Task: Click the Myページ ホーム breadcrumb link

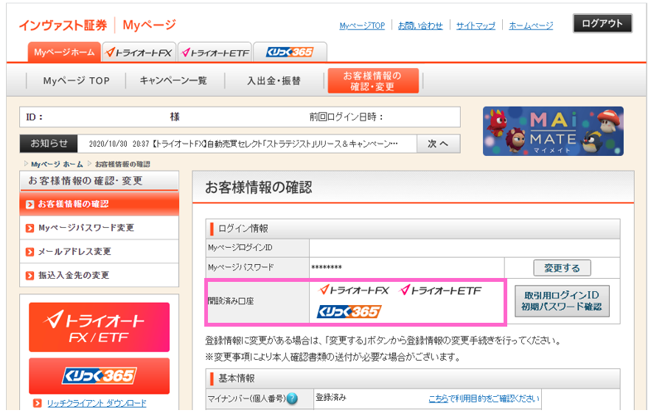Action: [x=57, y=164]
